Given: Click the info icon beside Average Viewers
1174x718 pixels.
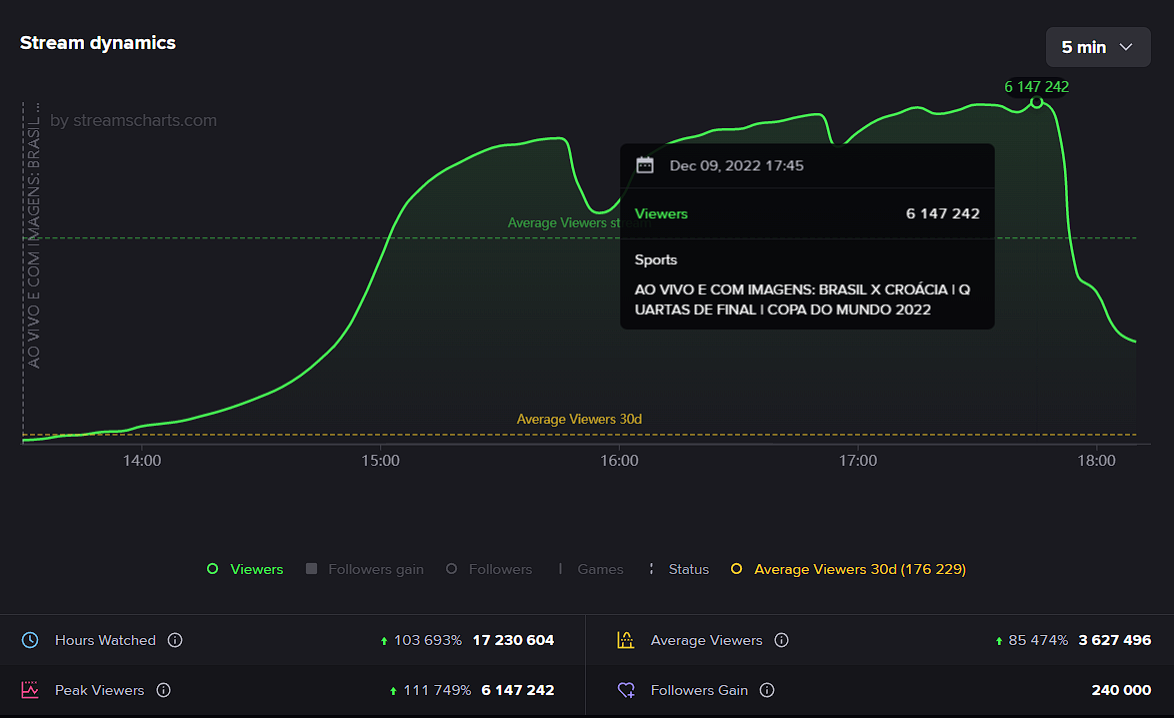Looking at the screenshot, I should (782, 640).
